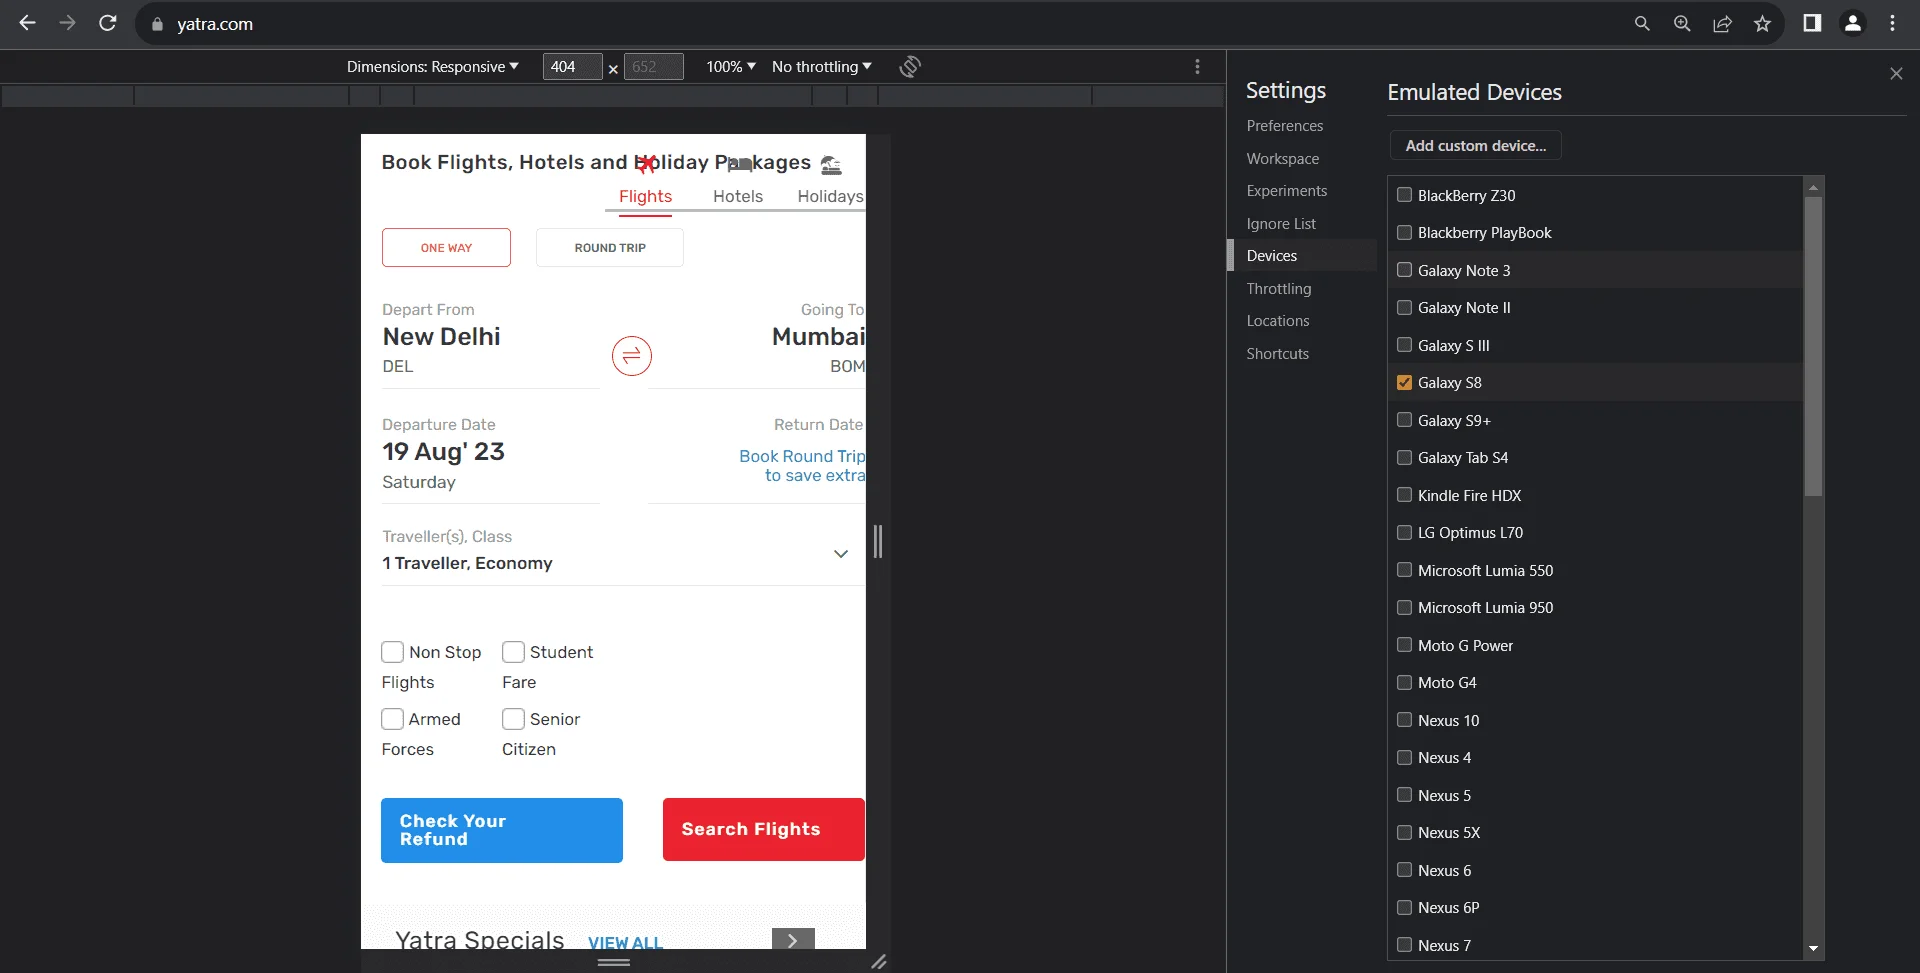Click the Search Flights button
The image size is (1920, 973).
pos(764,829)
